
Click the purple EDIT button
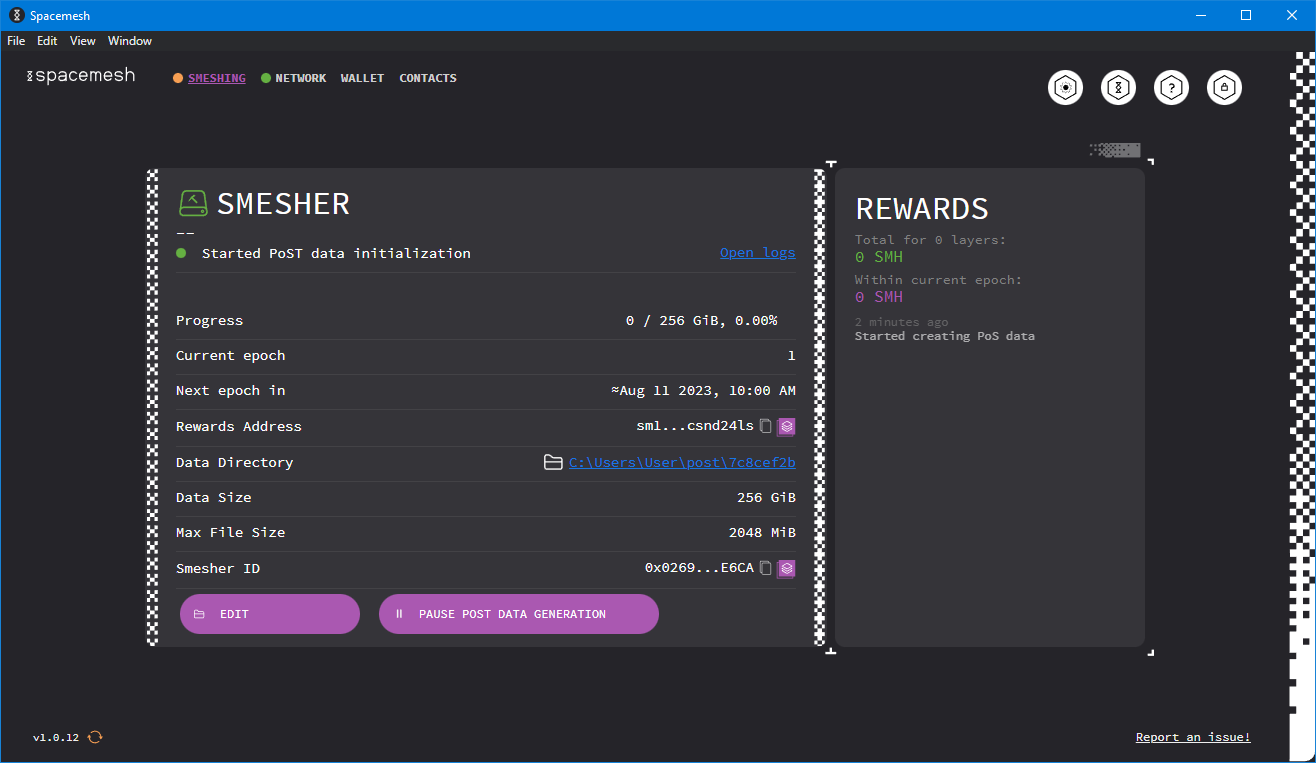[x=270, y=614]
